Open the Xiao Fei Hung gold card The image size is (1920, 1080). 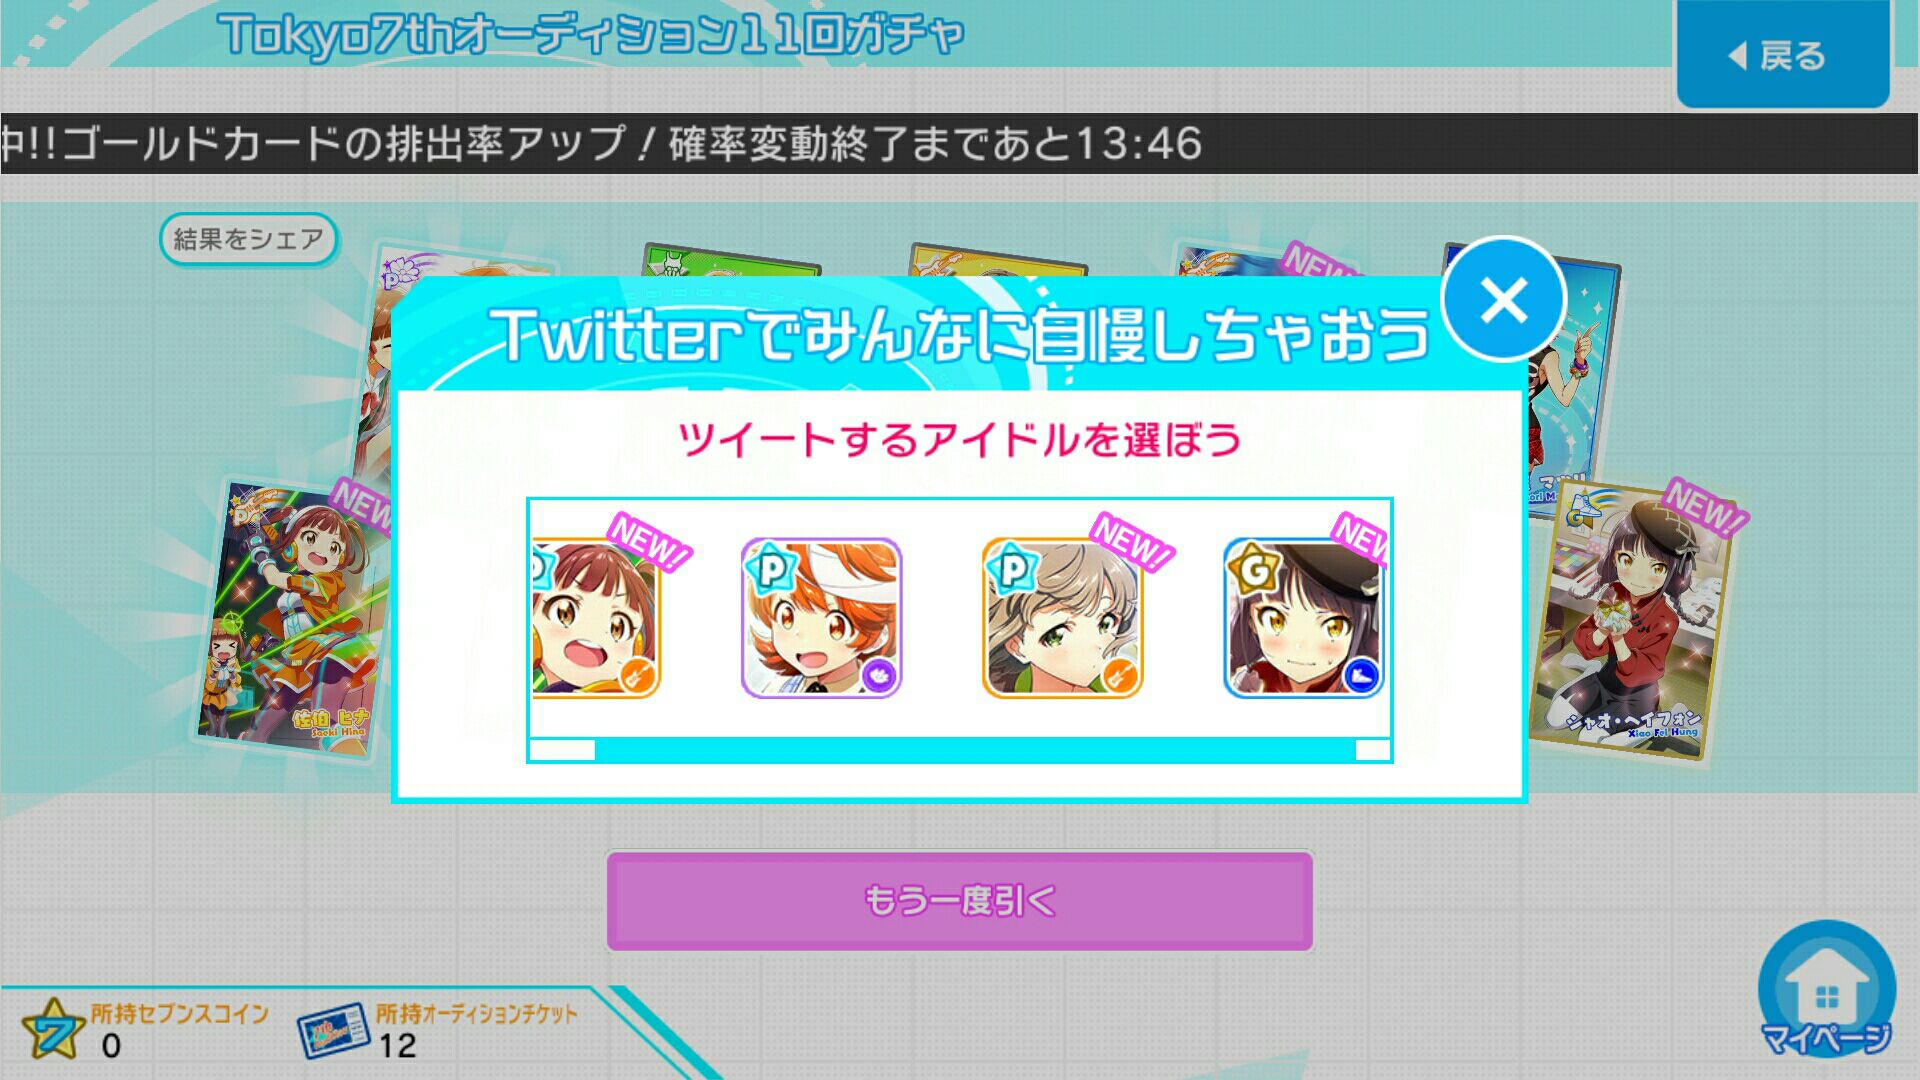(1632, 621)
